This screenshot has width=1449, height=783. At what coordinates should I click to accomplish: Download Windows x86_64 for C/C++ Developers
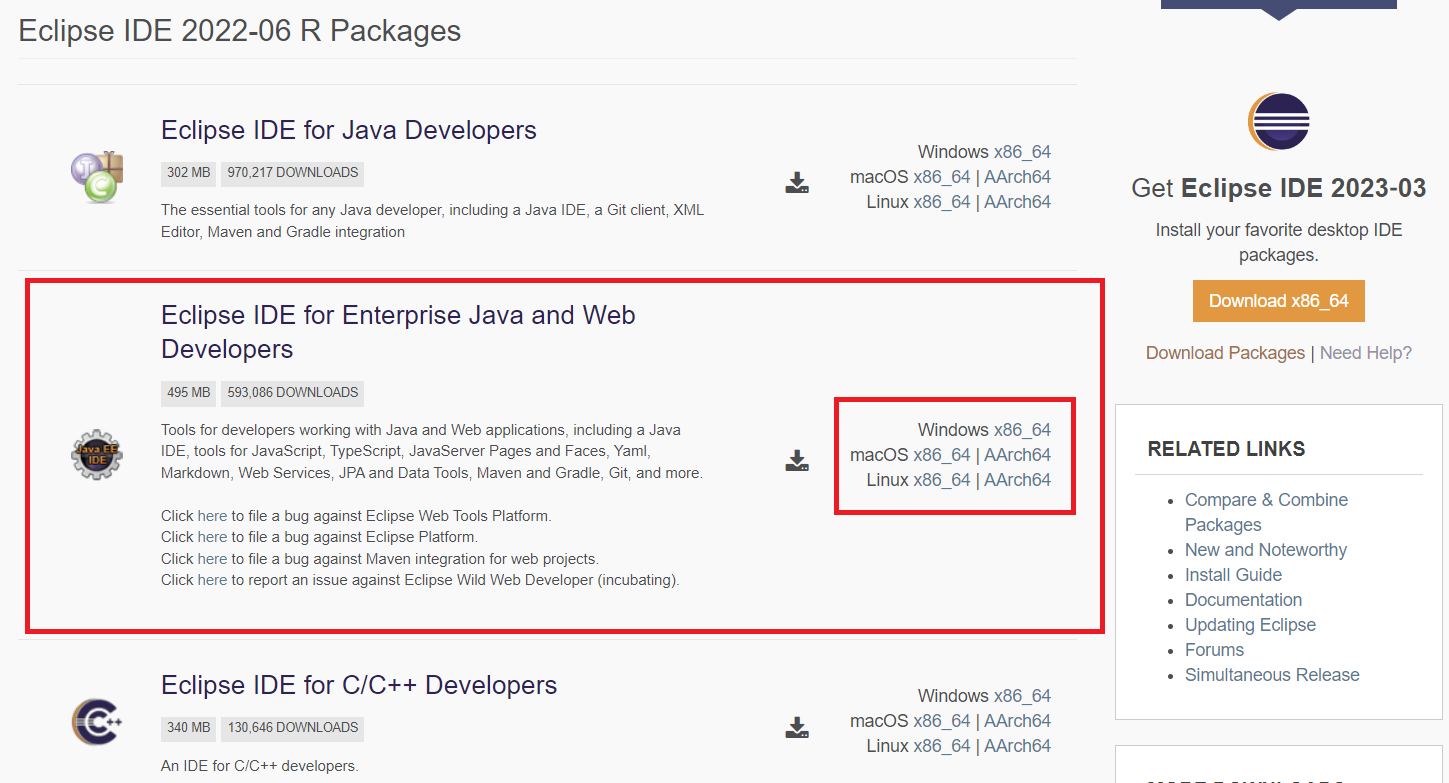[1022, 696]
